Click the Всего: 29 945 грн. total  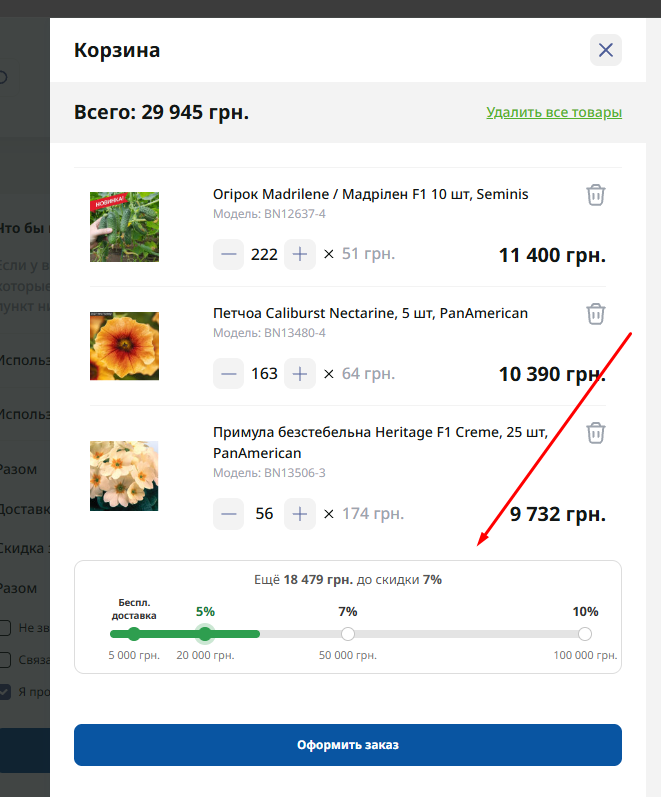point(162,112)
